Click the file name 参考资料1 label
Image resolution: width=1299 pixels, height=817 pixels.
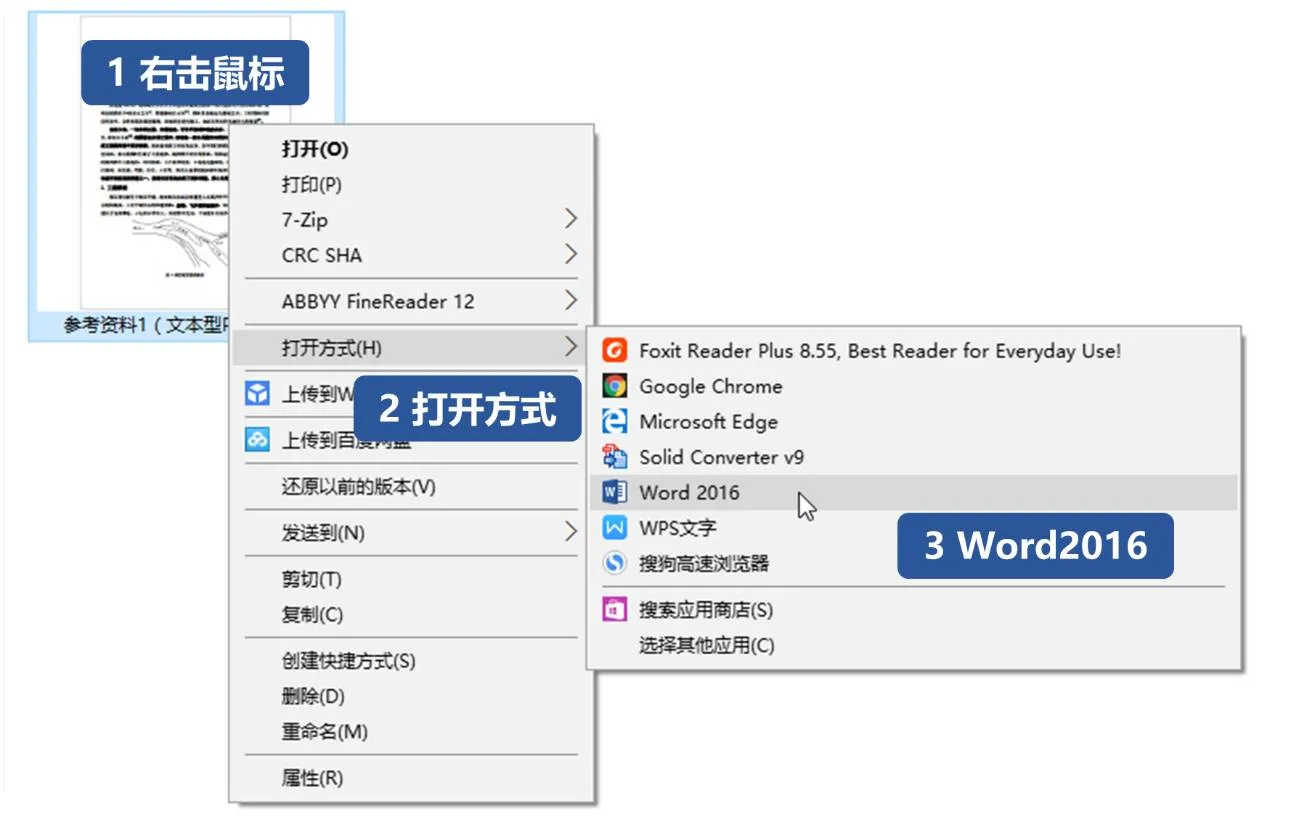(148, 326)
